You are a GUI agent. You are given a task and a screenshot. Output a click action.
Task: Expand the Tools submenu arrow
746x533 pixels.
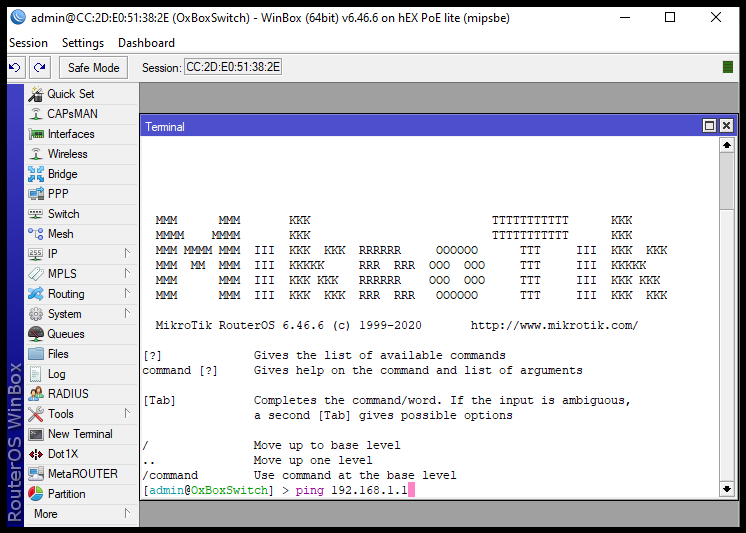click(127, 413)
